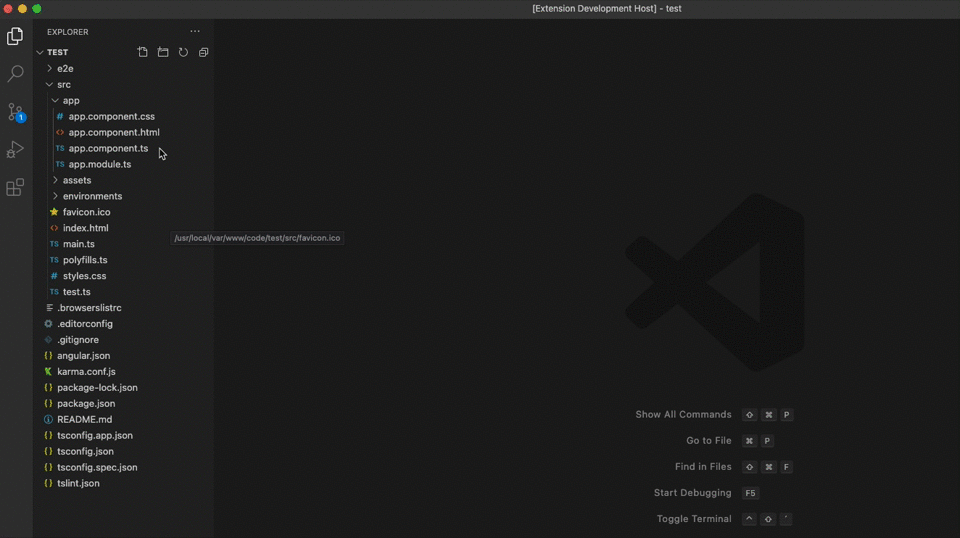This screenshot has height=538, width=960.
Task: Click the New Folder icon in TEST header
Action: click(163, 52)
